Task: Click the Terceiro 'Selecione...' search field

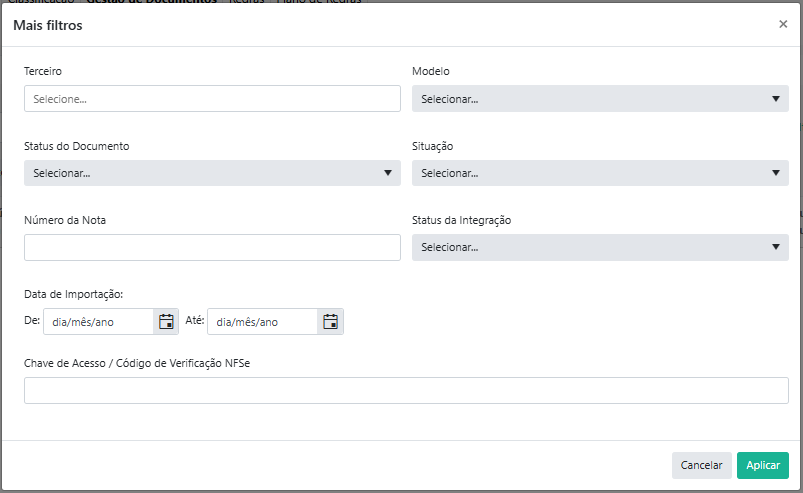Action: tap(212, 99)
